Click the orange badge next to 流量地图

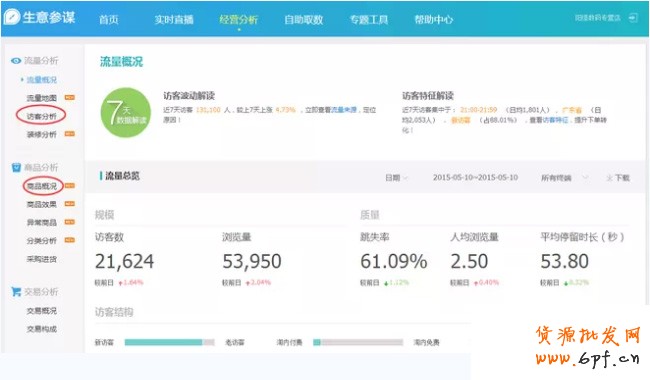click(70, 97)
